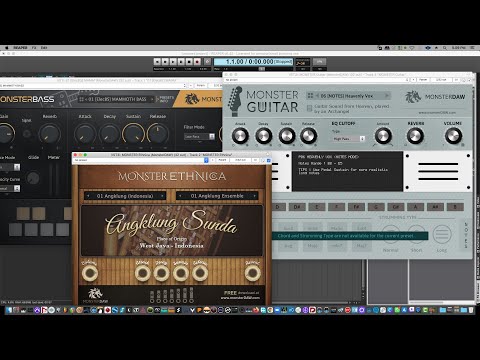The image size is (480, 360).
Task: Click Monster Guitar Volume knob
Action: (x=453, y=135)
